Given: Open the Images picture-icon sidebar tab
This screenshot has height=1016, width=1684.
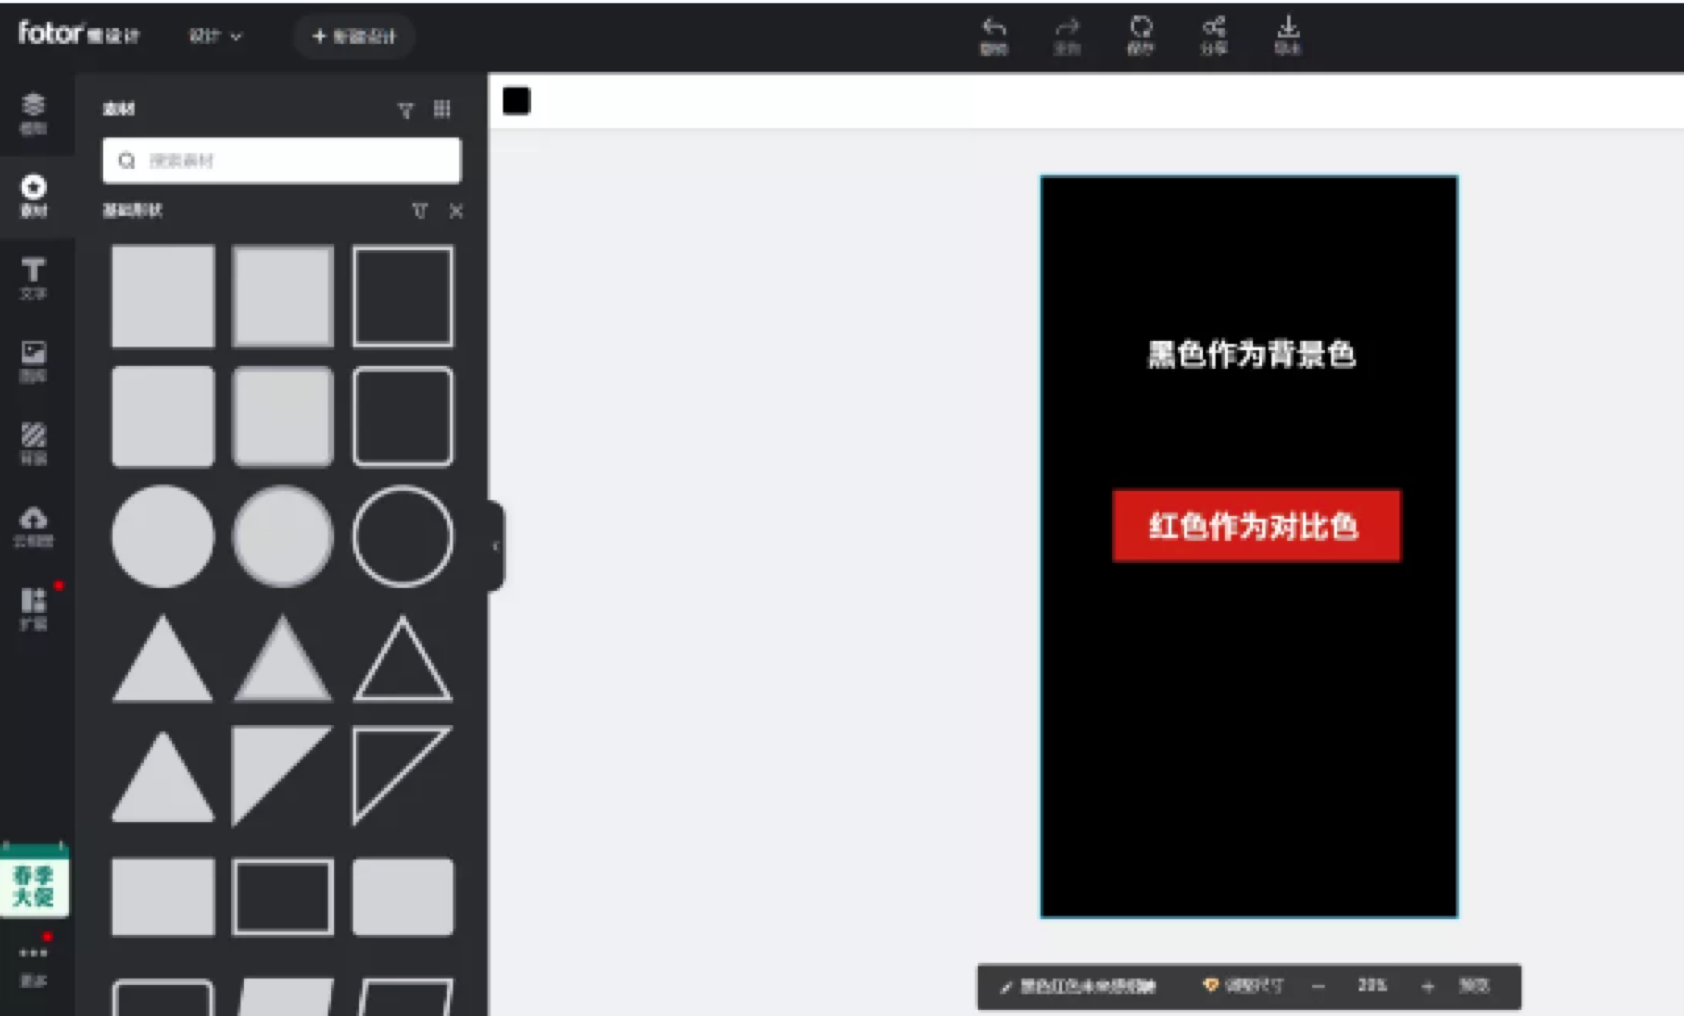Looking at the screenshot, I should click(34, 361).
